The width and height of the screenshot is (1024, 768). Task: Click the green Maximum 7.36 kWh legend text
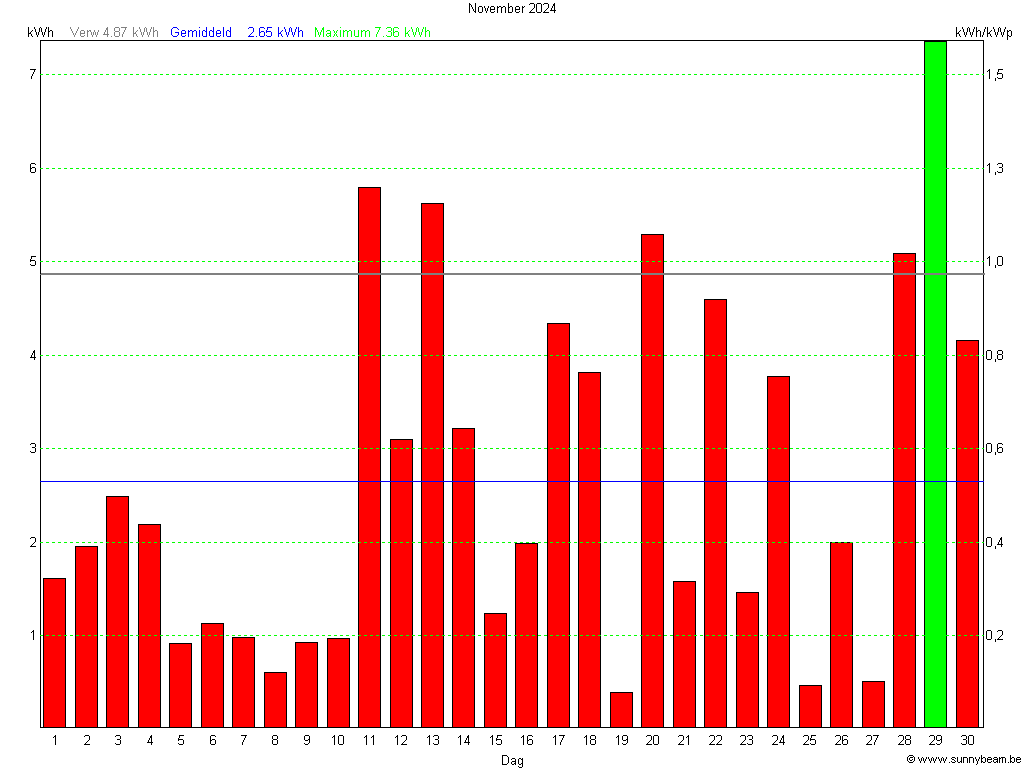[x=372, y=32]
